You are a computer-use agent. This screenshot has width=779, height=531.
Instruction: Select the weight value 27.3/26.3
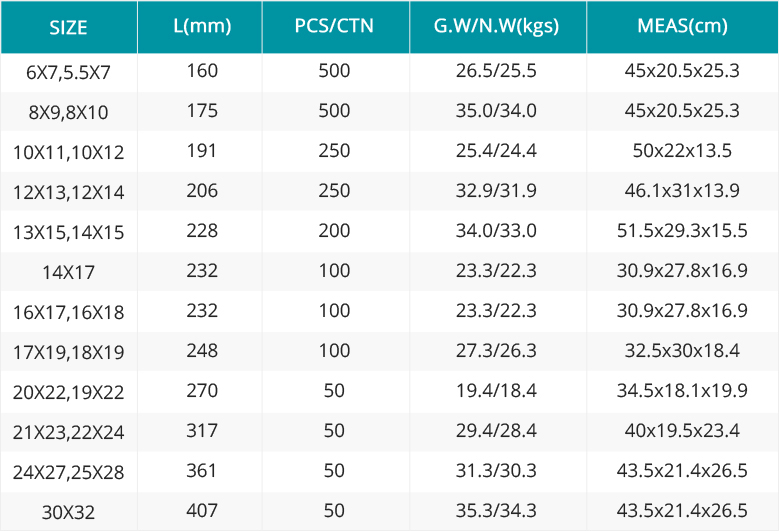click(496, 351)
